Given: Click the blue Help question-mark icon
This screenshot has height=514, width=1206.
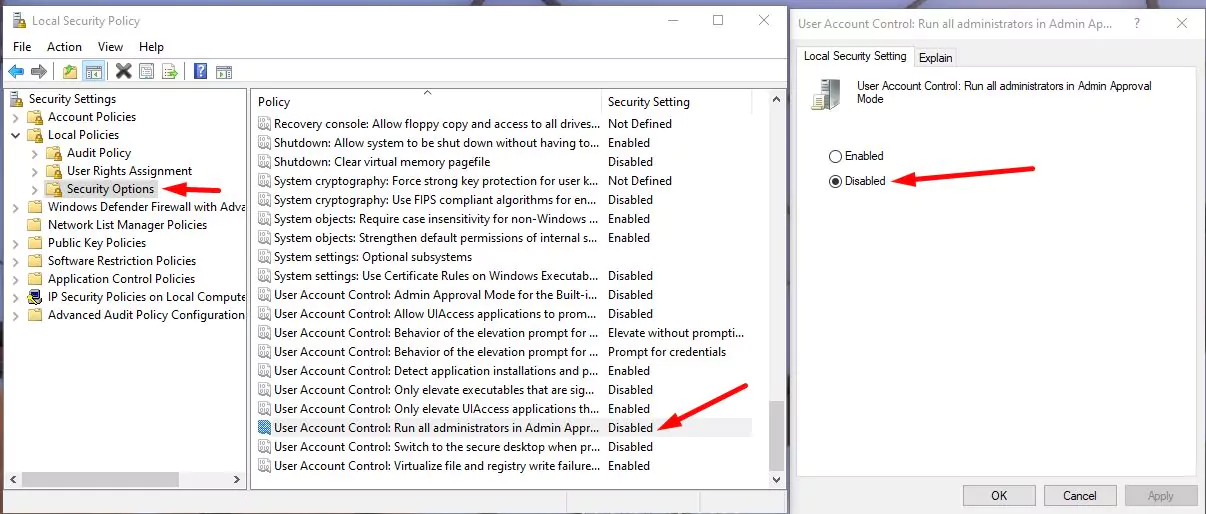Looking at the screenshot, I should coord(200,71).
